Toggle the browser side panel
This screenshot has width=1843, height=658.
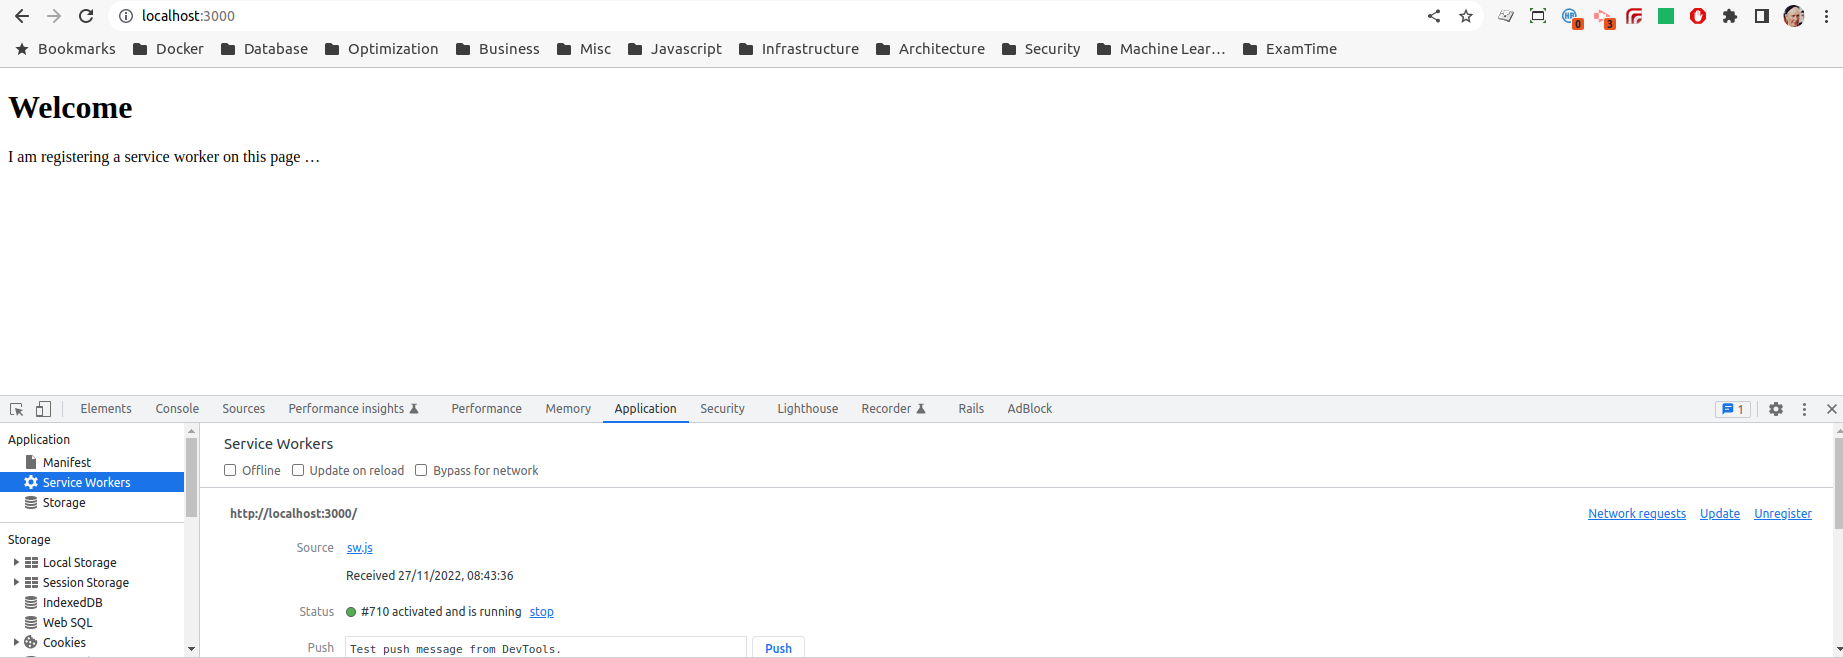pyautogui.click(x=1762, y=16)
